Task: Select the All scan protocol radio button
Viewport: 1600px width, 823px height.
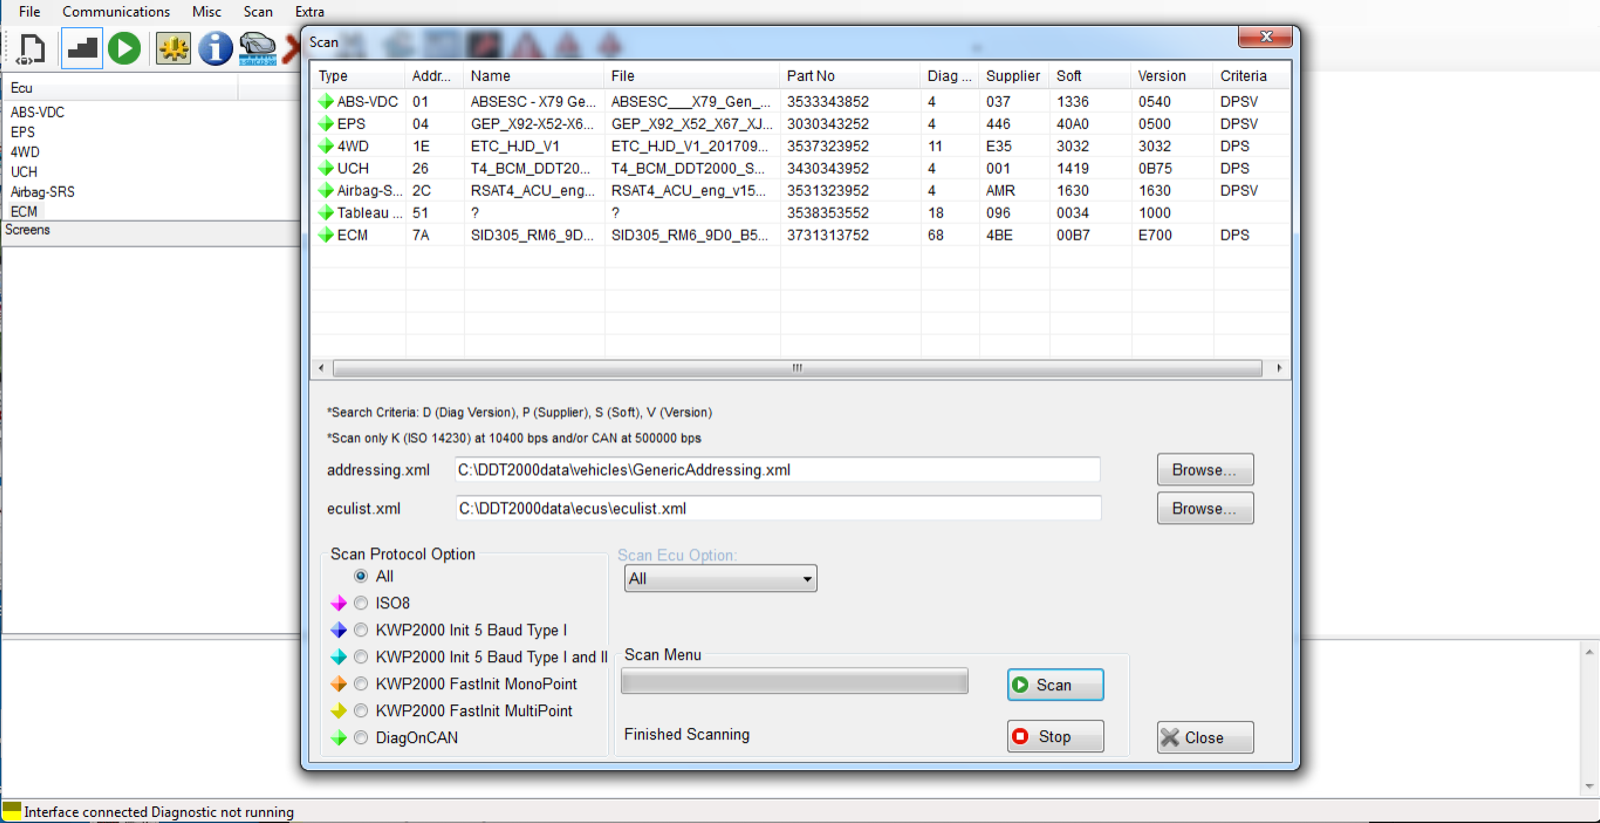Action: [361, 576]
